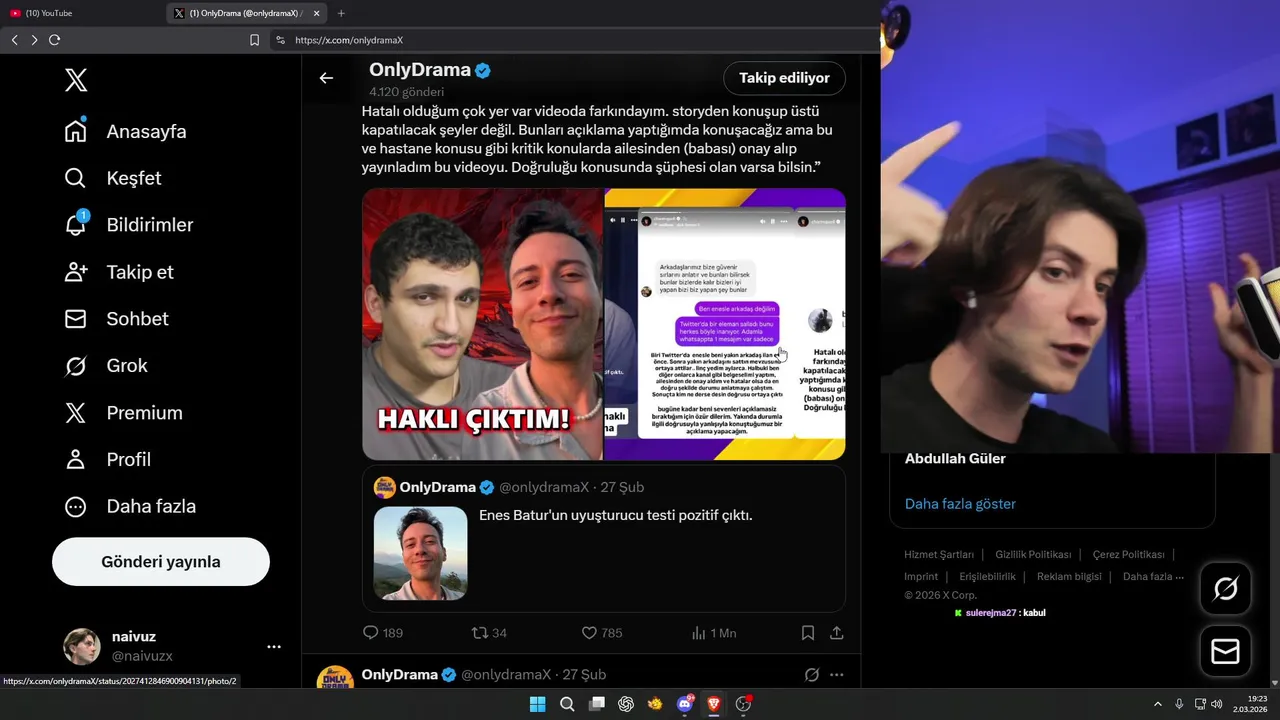Click the OnlyDrama avatar on next post
The height and width of the screenshot is (720, 1280).
(335, 677)
